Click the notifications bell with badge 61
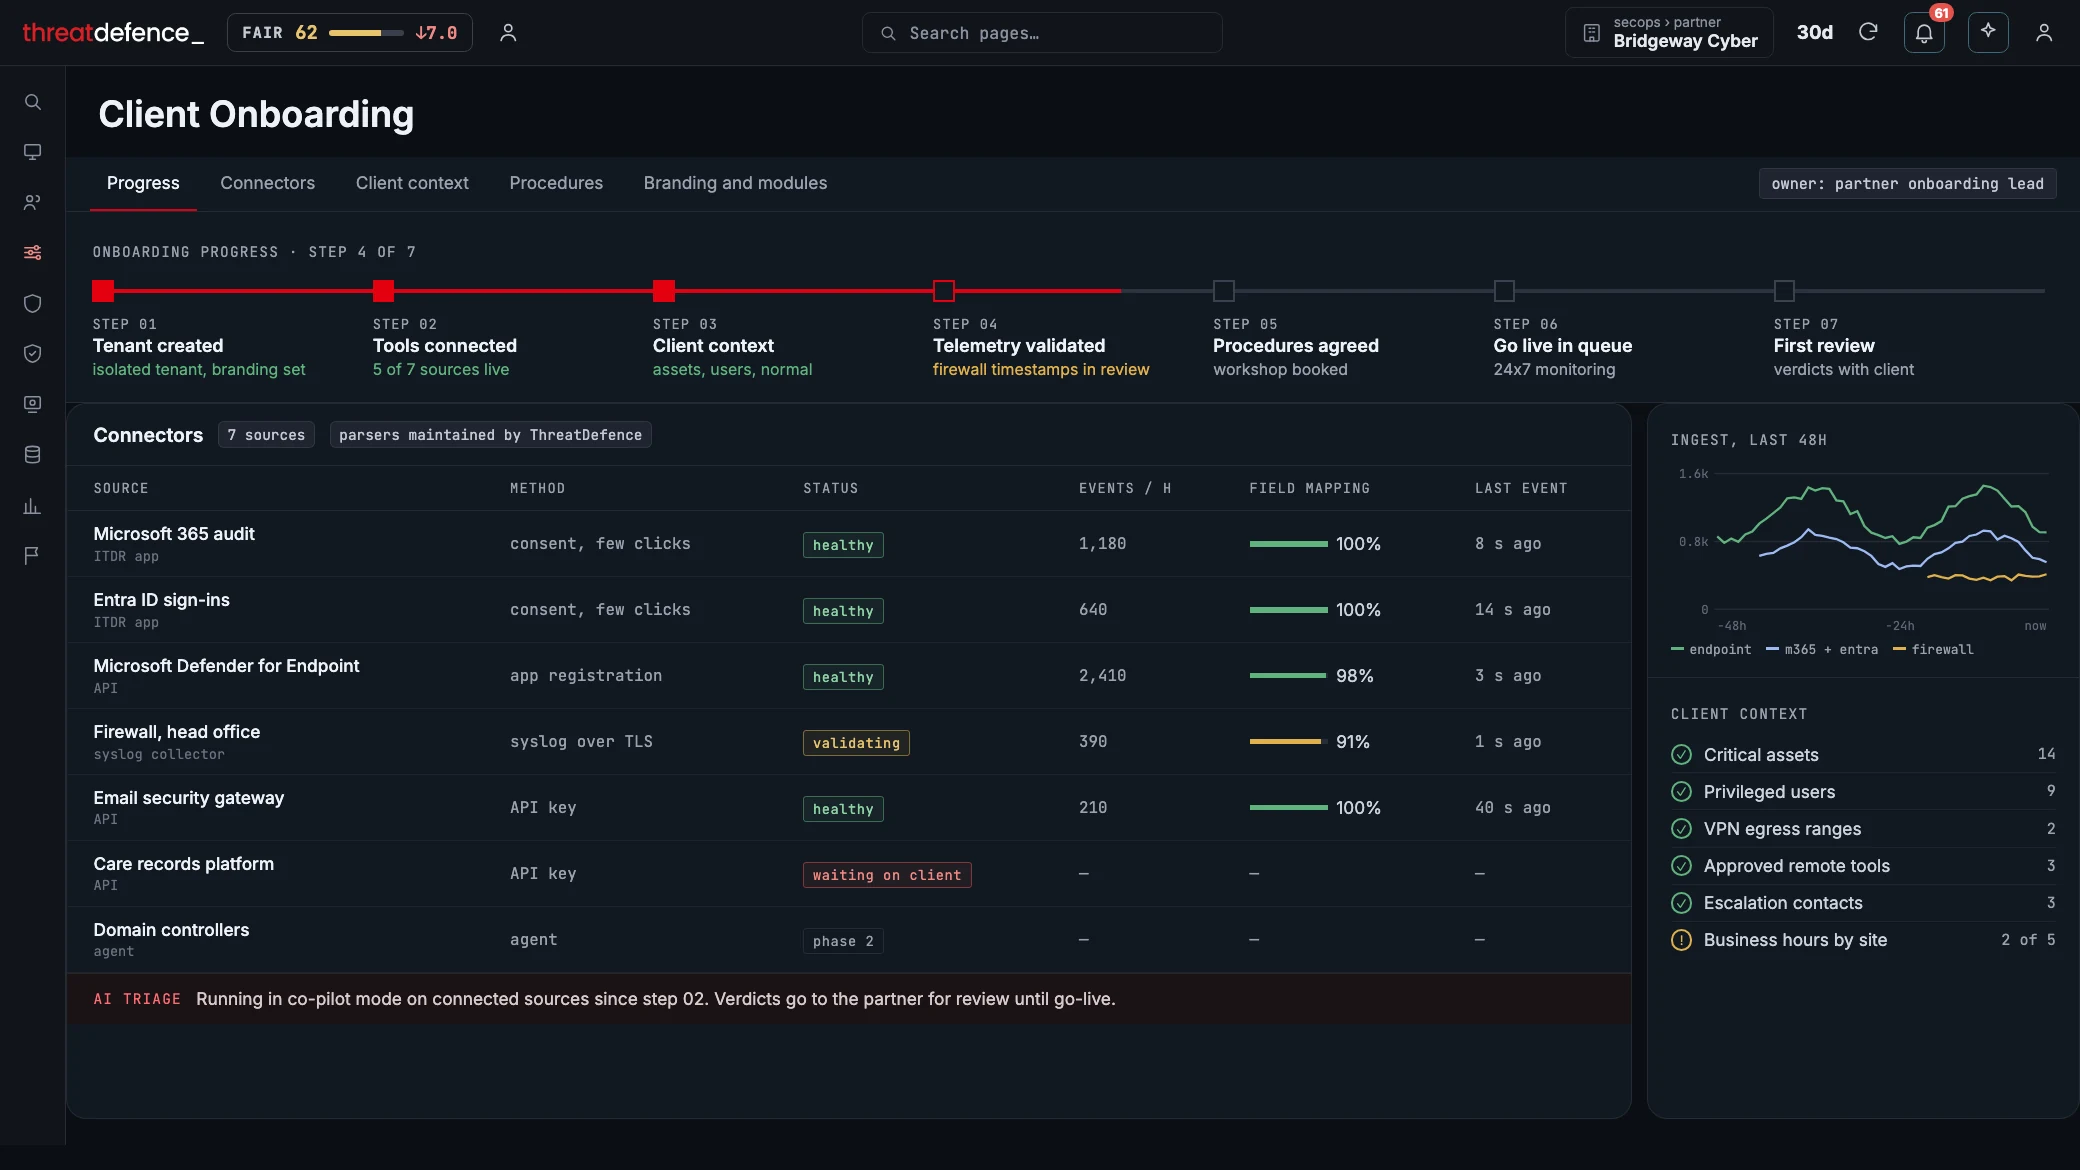2080x1170 pixels. pyautogui.click(x=1924, y=33)
